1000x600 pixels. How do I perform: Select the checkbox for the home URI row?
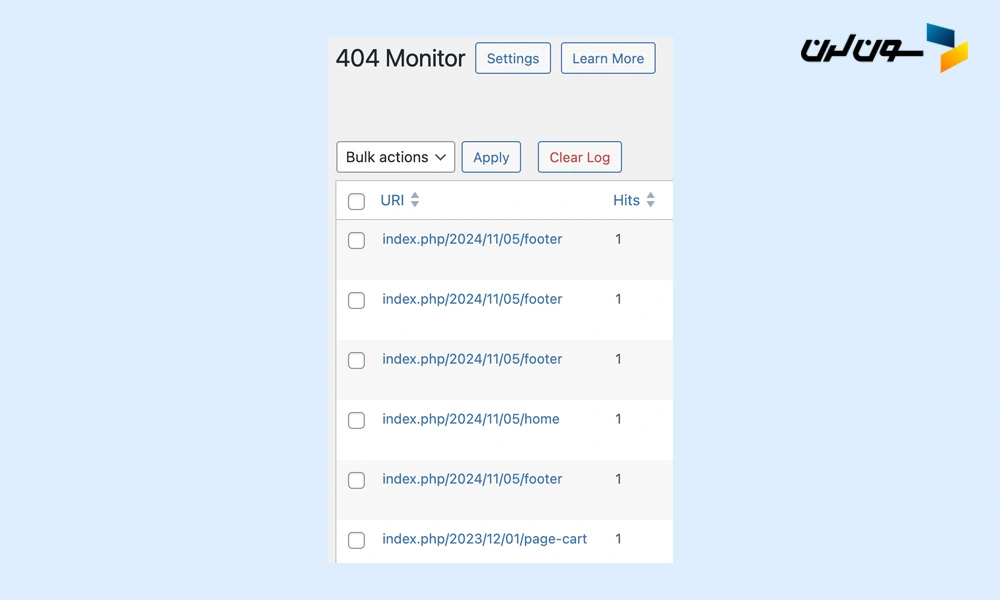pos(356,420)
